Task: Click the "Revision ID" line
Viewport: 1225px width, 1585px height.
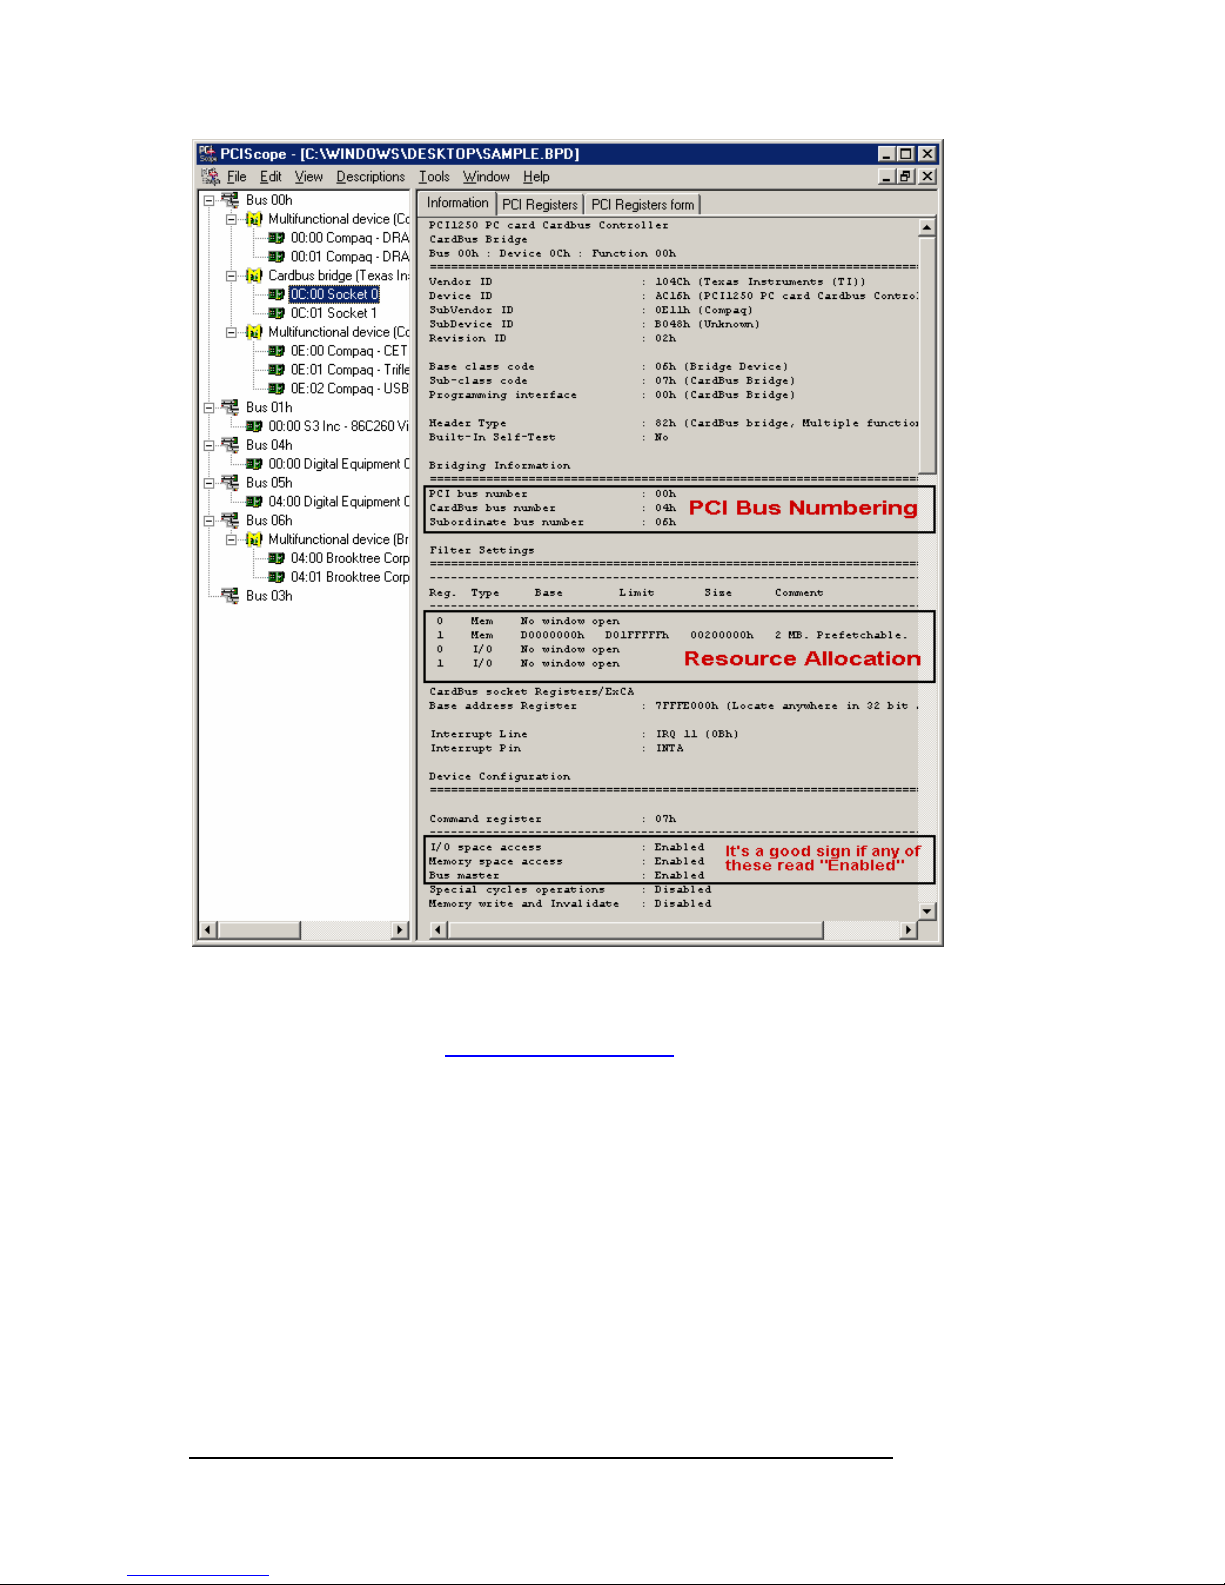Action: click(553, 339)
